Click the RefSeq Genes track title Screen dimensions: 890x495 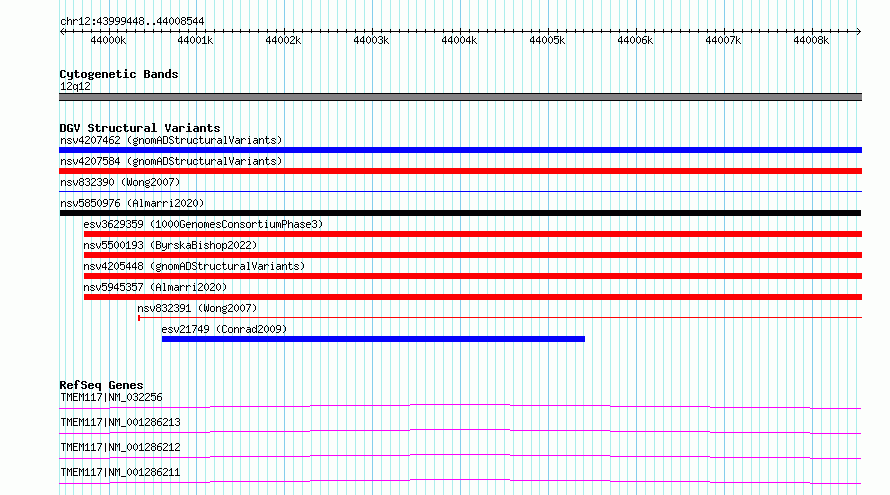(101, 385)
